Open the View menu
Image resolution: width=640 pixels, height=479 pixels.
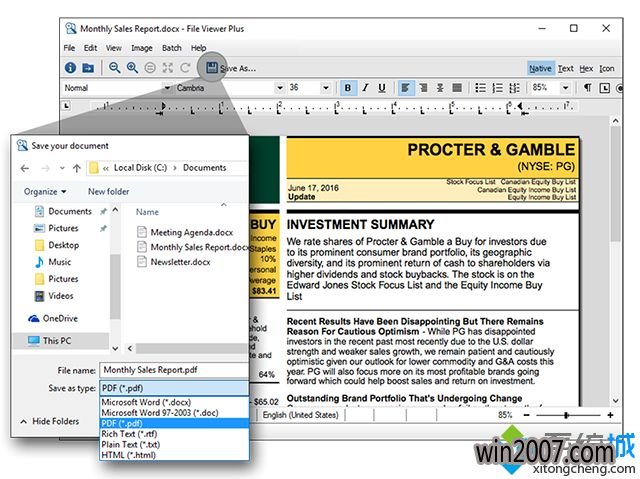coord(113,48)
